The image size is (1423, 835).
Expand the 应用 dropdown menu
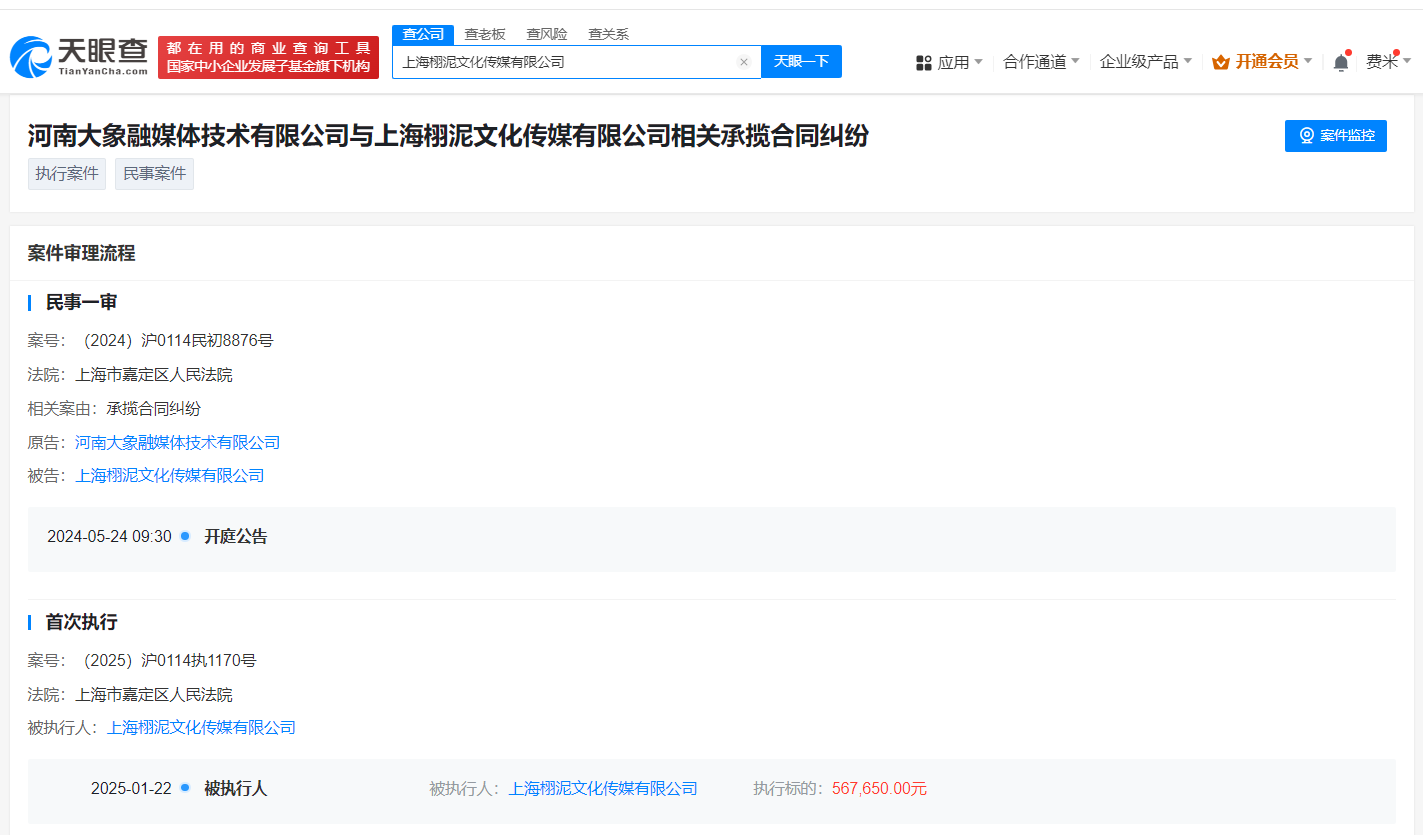pos(960,62)
